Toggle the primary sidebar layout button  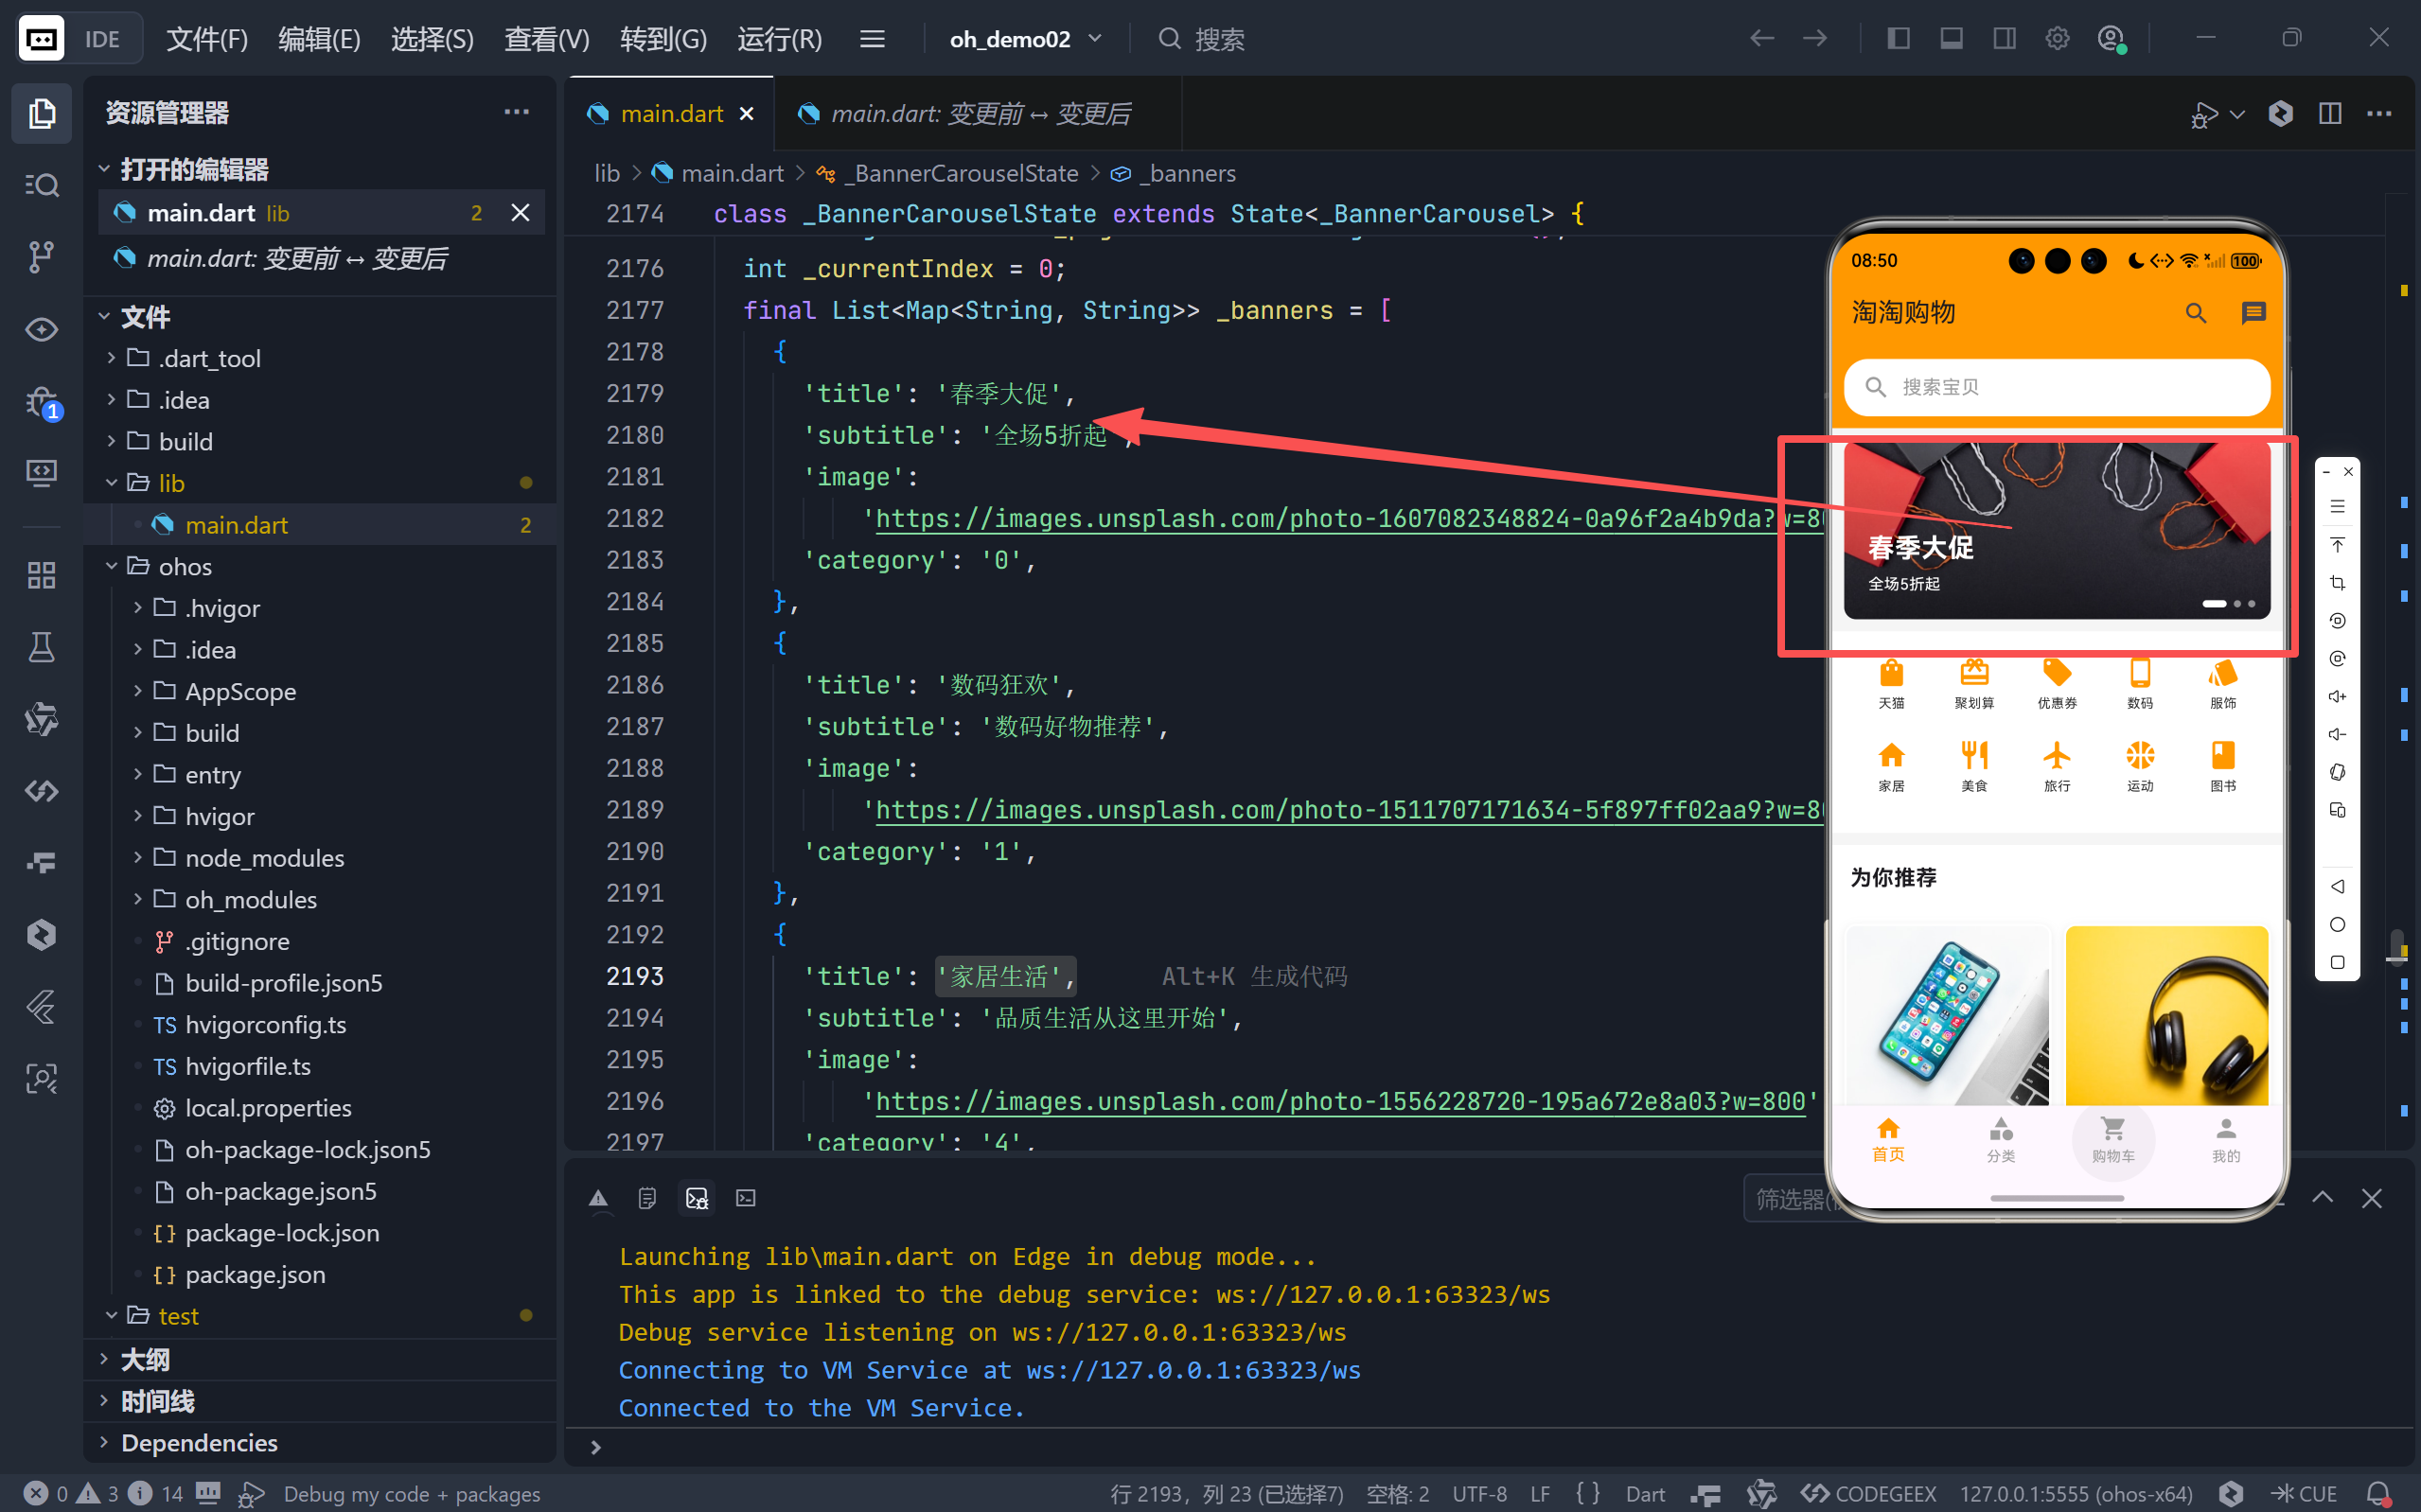coord(1898,39)
